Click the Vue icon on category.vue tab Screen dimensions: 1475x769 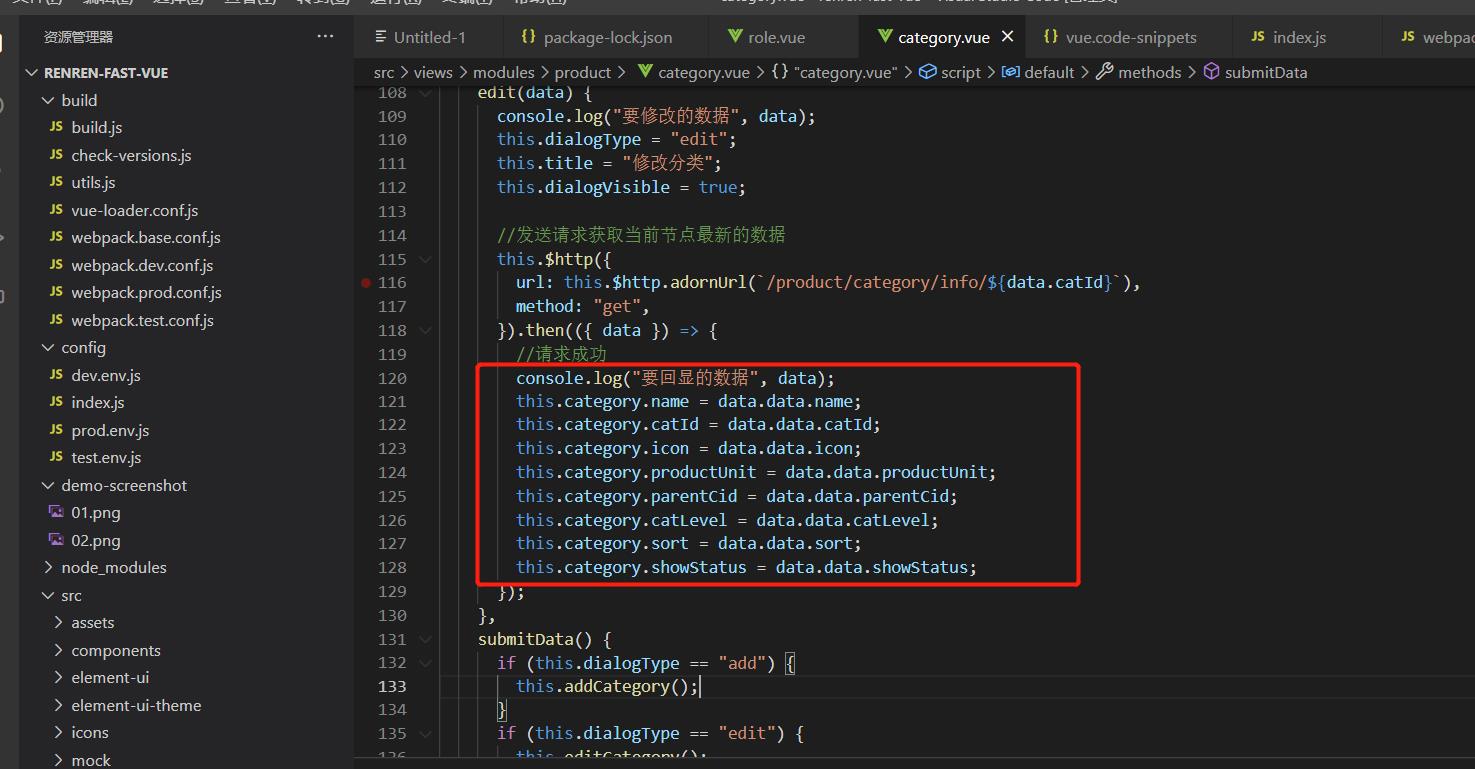pos(884,37)
